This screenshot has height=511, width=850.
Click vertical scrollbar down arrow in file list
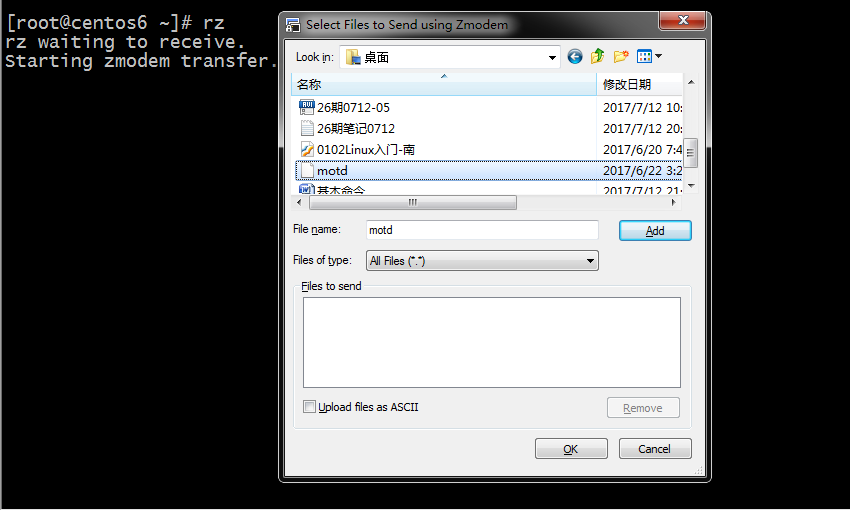(691, 186)
